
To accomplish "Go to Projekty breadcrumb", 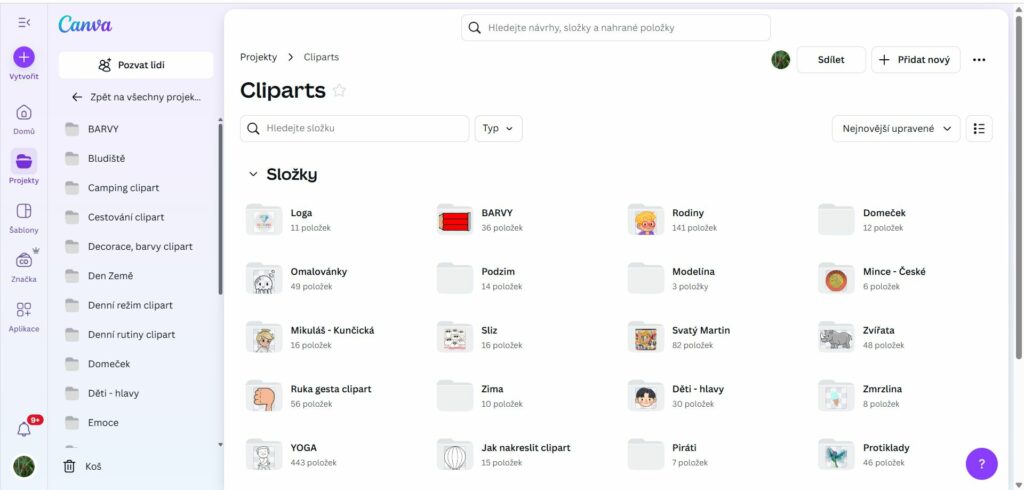I will click(x=258, y=58).
